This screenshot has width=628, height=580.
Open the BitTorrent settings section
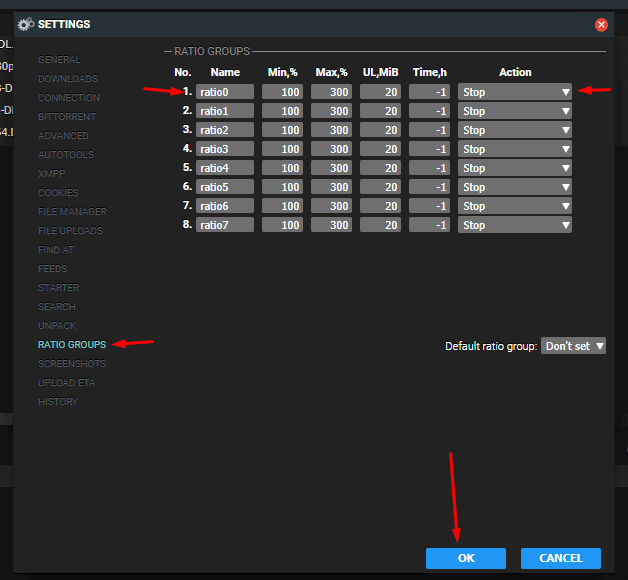pos(66,117)
